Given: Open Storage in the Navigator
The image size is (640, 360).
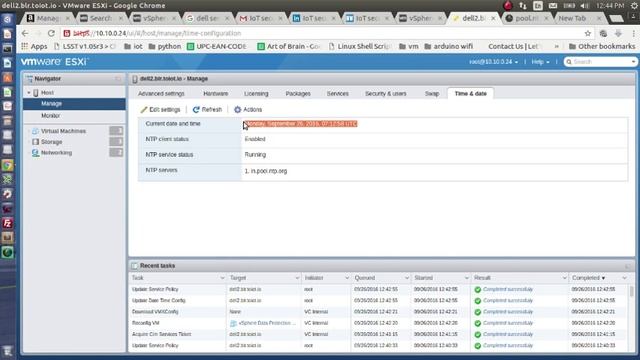Looking at the screenshot, I should (51, 142).
